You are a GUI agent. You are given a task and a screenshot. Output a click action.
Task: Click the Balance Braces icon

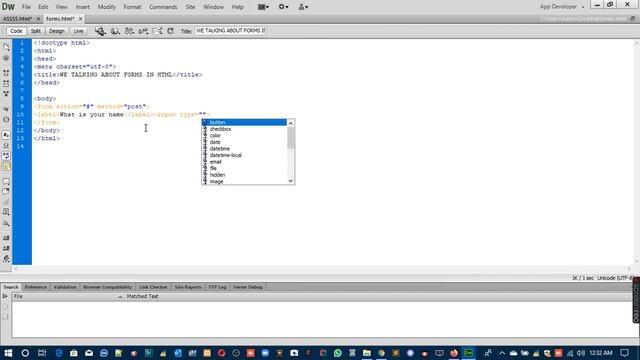click(6, 120)
